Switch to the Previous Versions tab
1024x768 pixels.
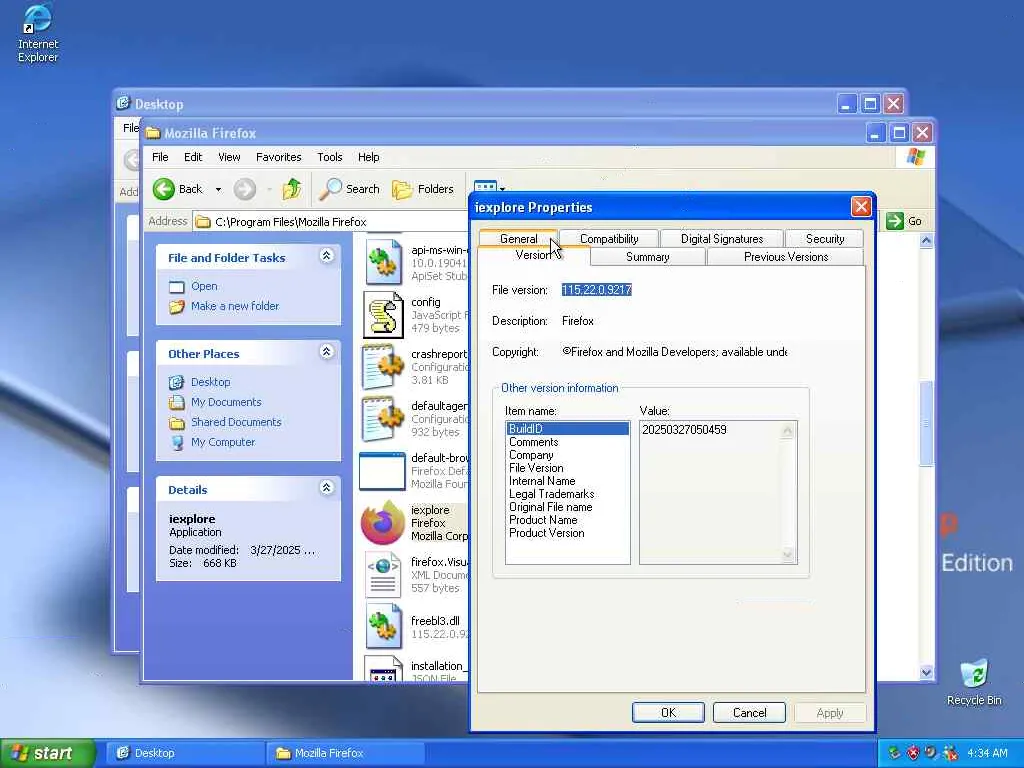(x=786, y=257)
